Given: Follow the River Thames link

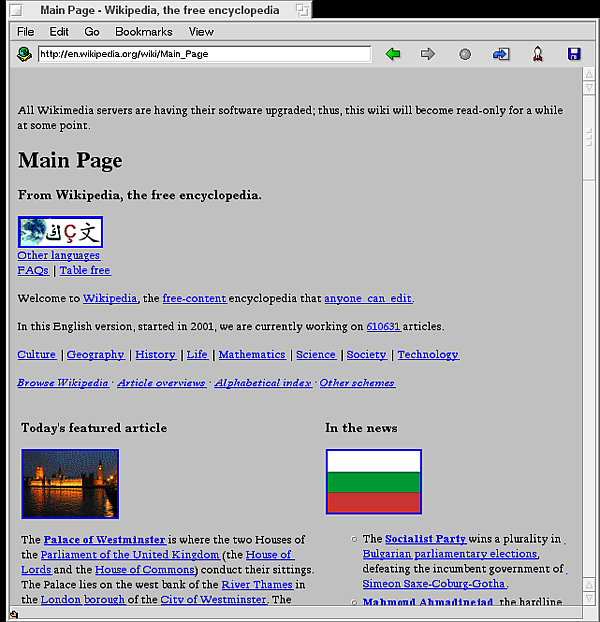Looking at the screenshot, I should tap(257, 585).
